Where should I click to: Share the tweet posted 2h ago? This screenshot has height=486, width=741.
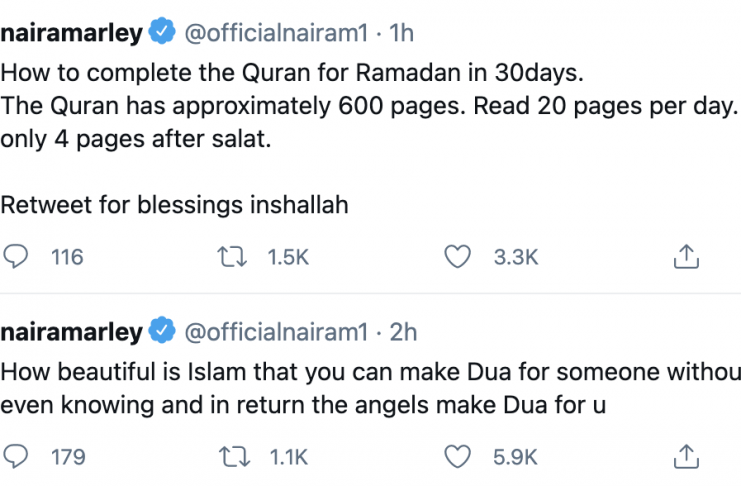pos(685,457)
